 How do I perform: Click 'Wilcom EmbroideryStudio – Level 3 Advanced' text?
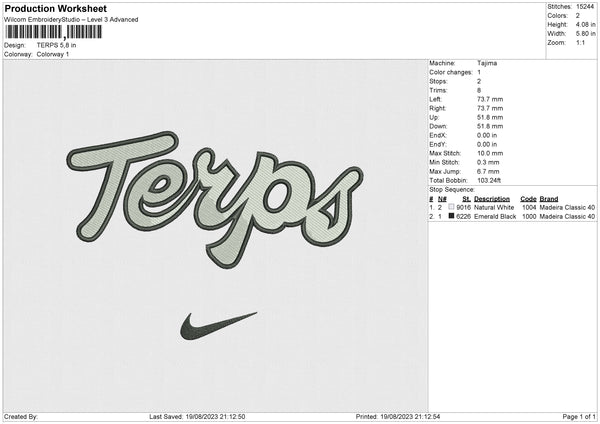(x=71, y=20)
